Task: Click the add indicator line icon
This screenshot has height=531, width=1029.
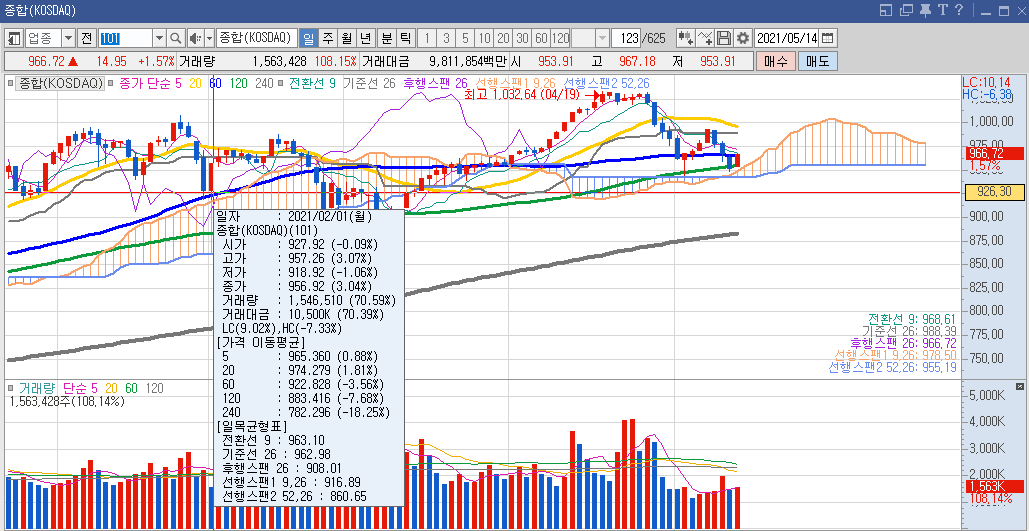Action: (x=705, y=38)
